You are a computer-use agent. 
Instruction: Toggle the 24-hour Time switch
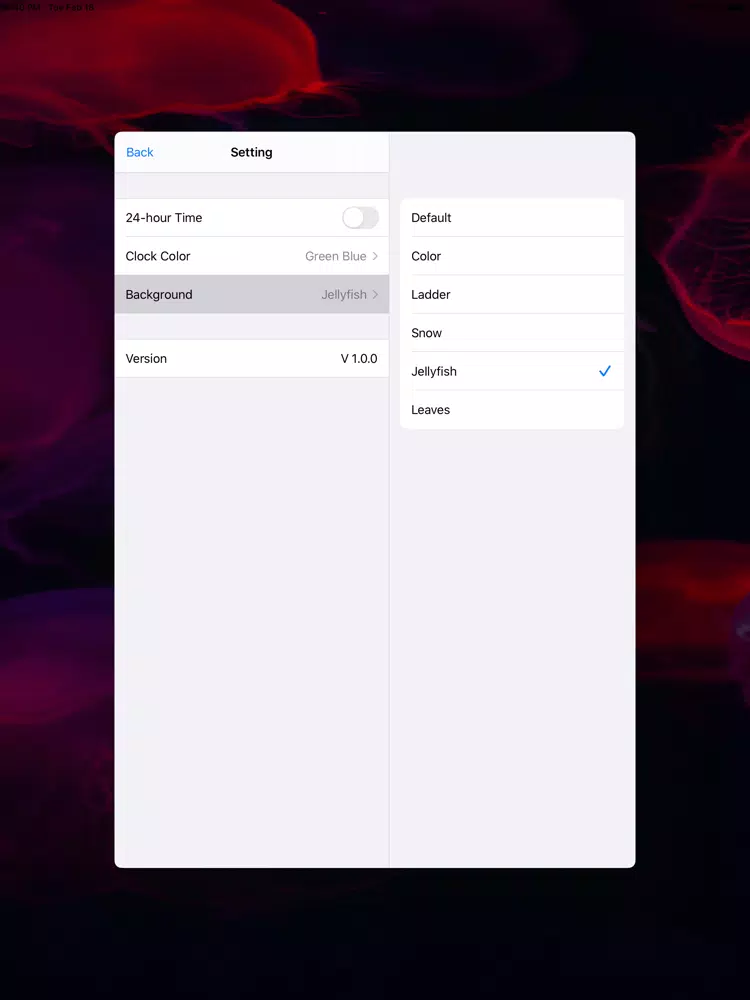point(360,217)
